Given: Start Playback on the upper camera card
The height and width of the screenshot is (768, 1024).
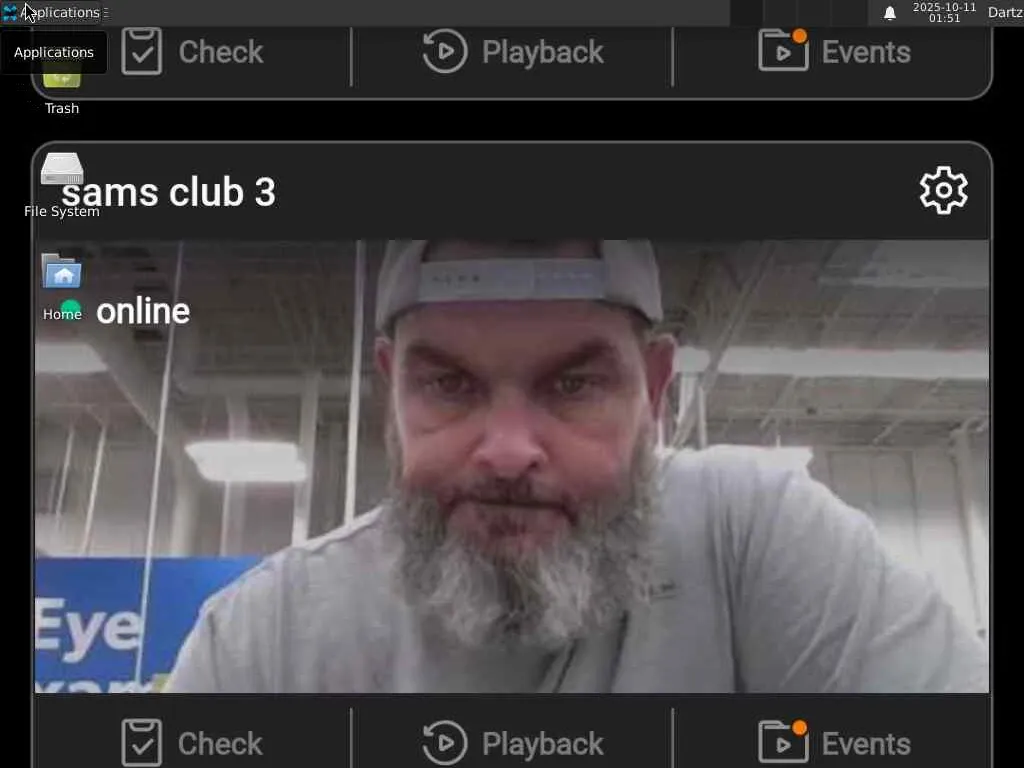Looking at the screenshot, I should coord(513,51).
